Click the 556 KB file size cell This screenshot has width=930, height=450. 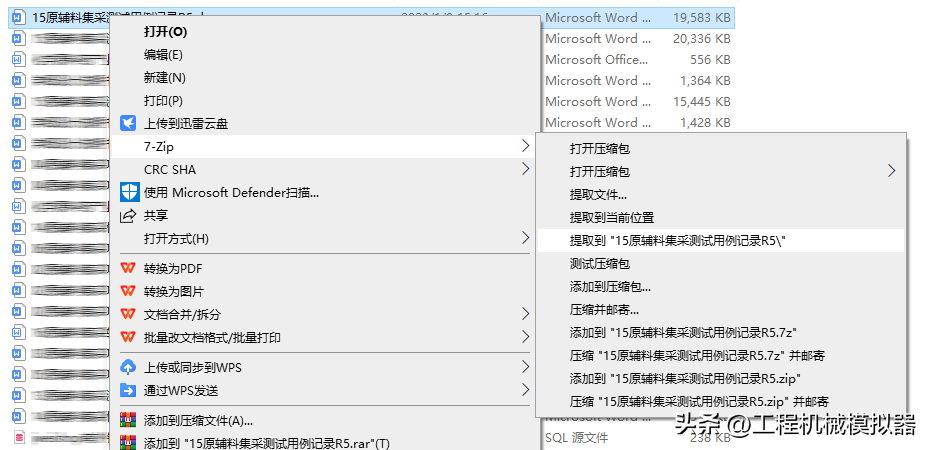[710, 59]
